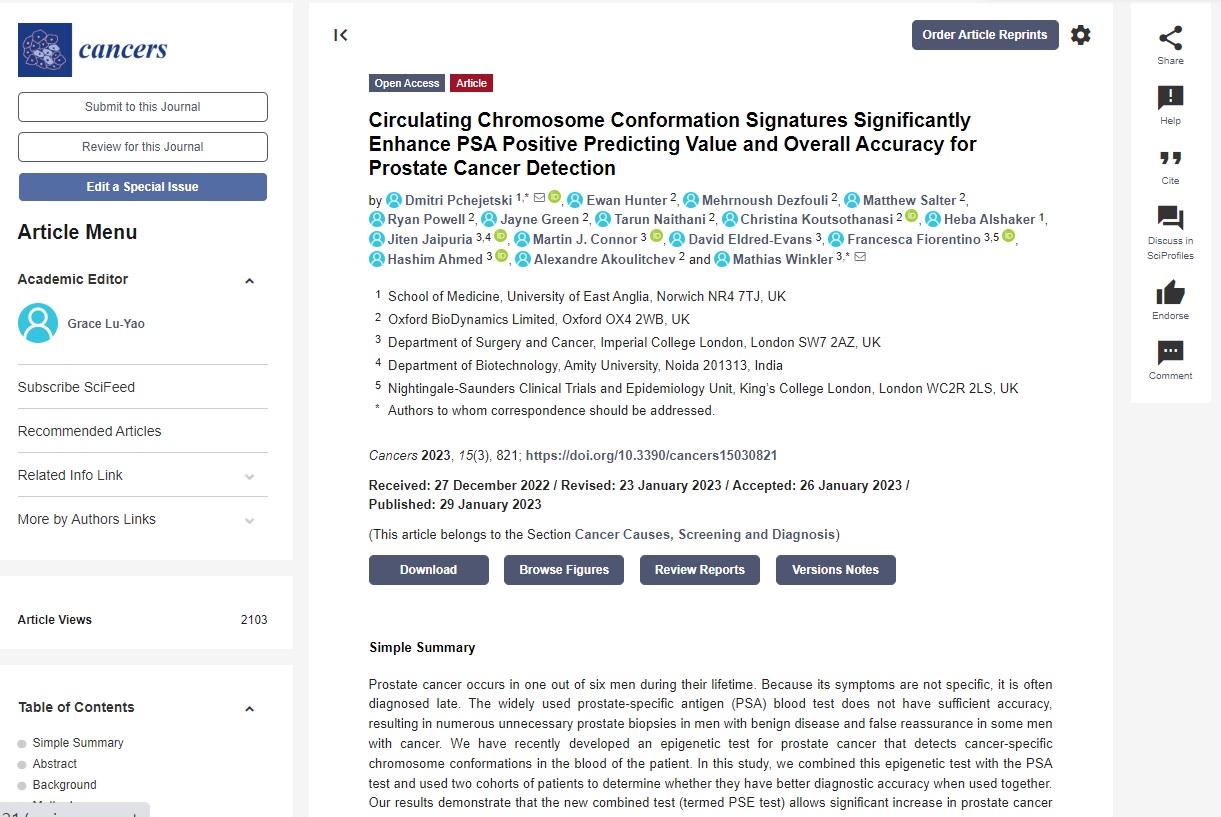Viewport: 1221px width, 817px height.
Task: Open Discuss in SciProfiles icon
Action: click(1170, 218)
